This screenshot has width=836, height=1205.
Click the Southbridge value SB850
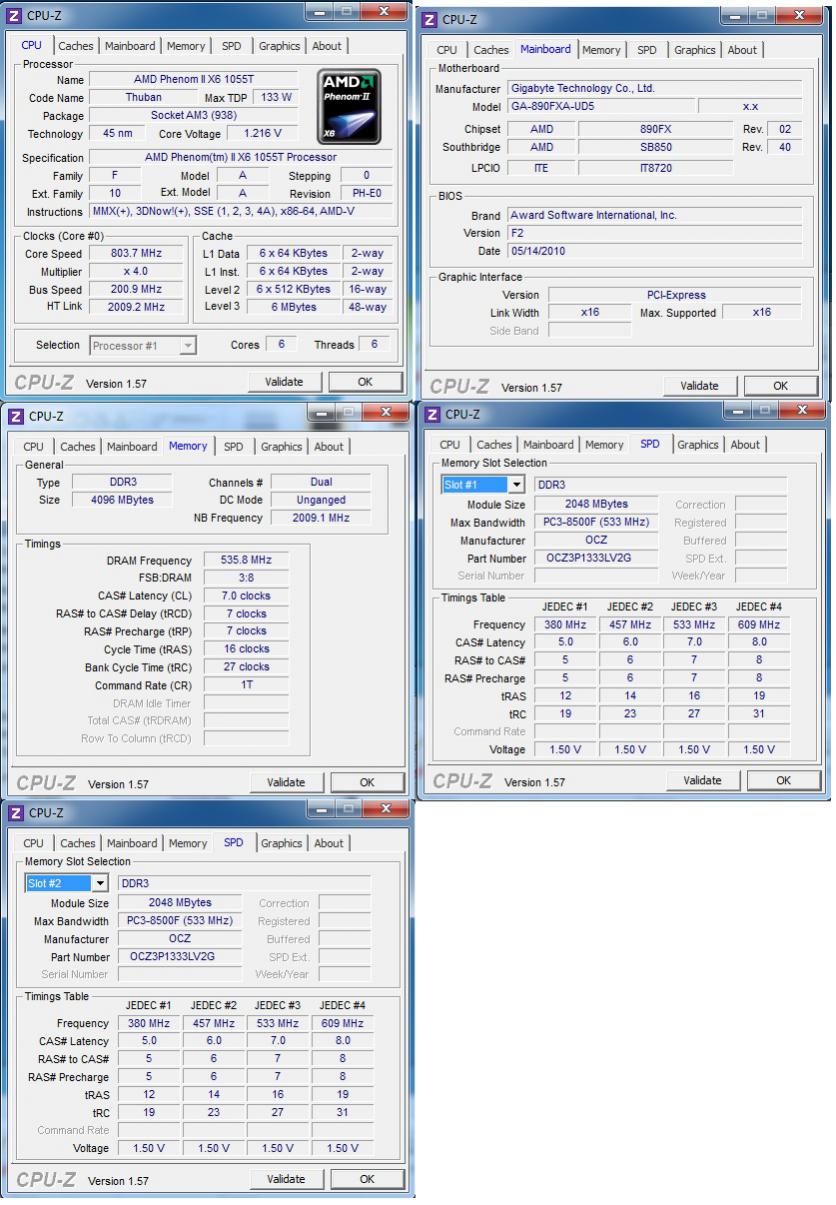pos(656,148)
